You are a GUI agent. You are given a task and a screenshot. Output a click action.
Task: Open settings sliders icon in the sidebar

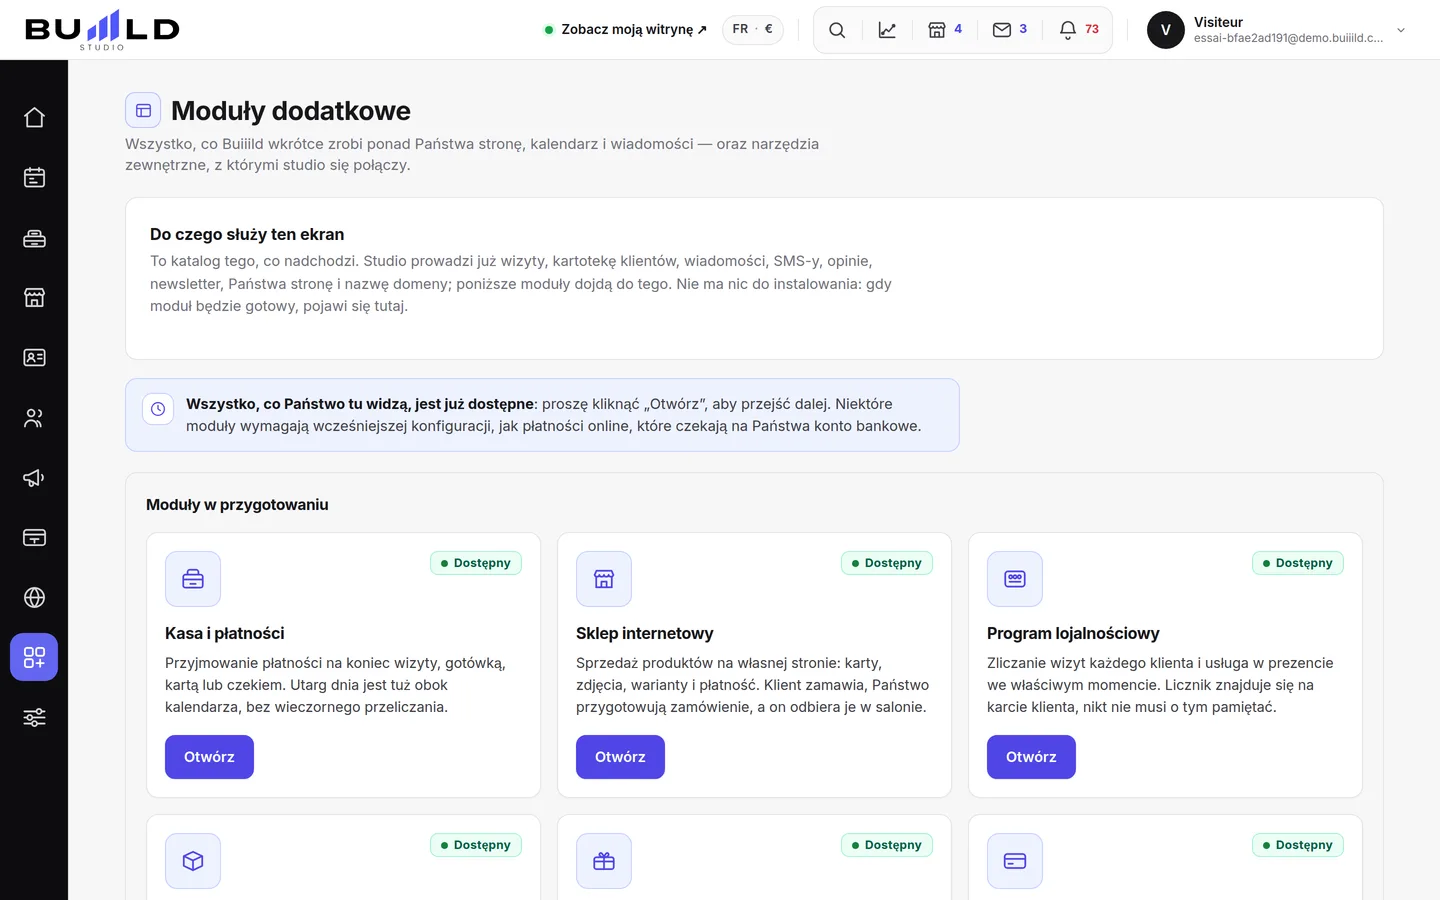coord(34,718)
